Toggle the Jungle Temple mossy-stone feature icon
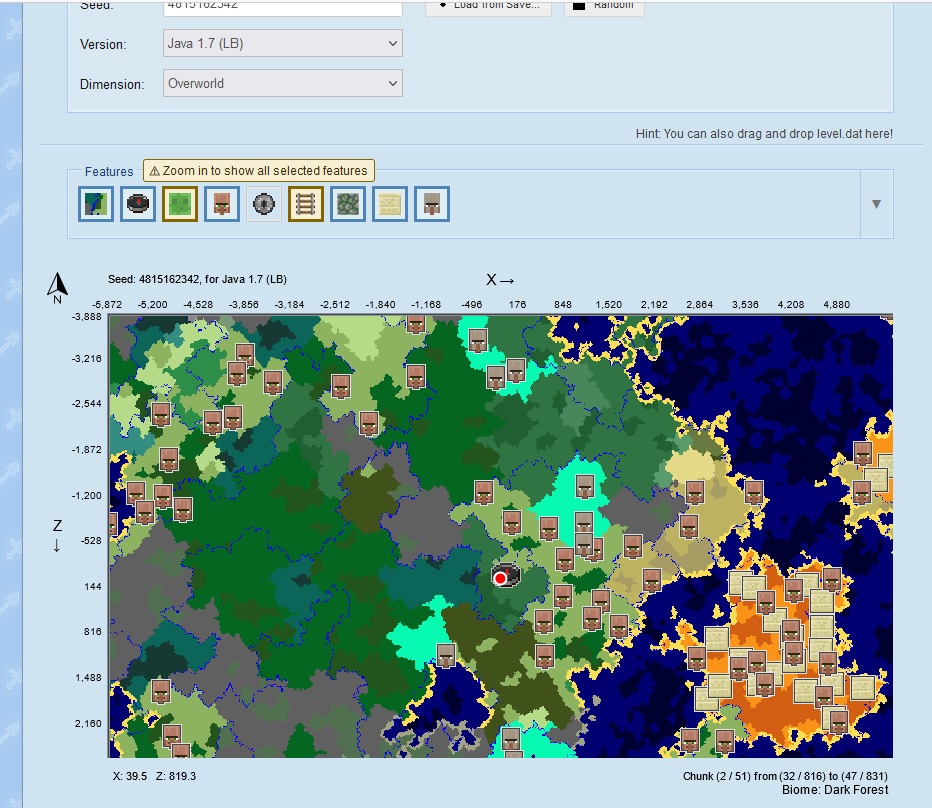This screenshot has height=808, width=932. pyautogui.click(x=348, y=204)
